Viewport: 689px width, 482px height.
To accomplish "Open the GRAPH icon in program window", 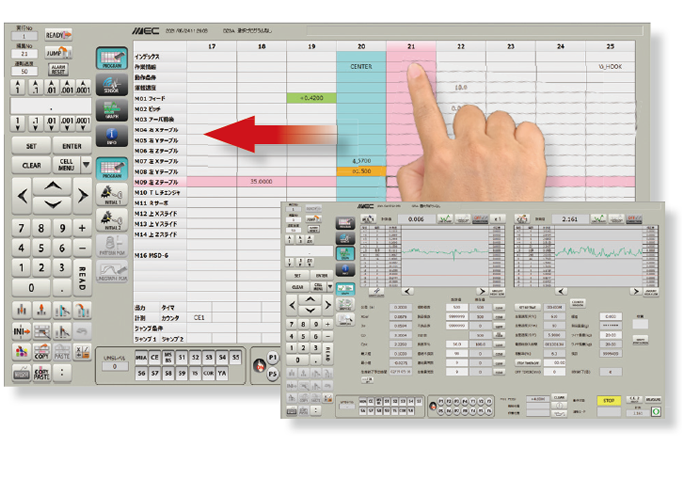I will tap(112, 110).
